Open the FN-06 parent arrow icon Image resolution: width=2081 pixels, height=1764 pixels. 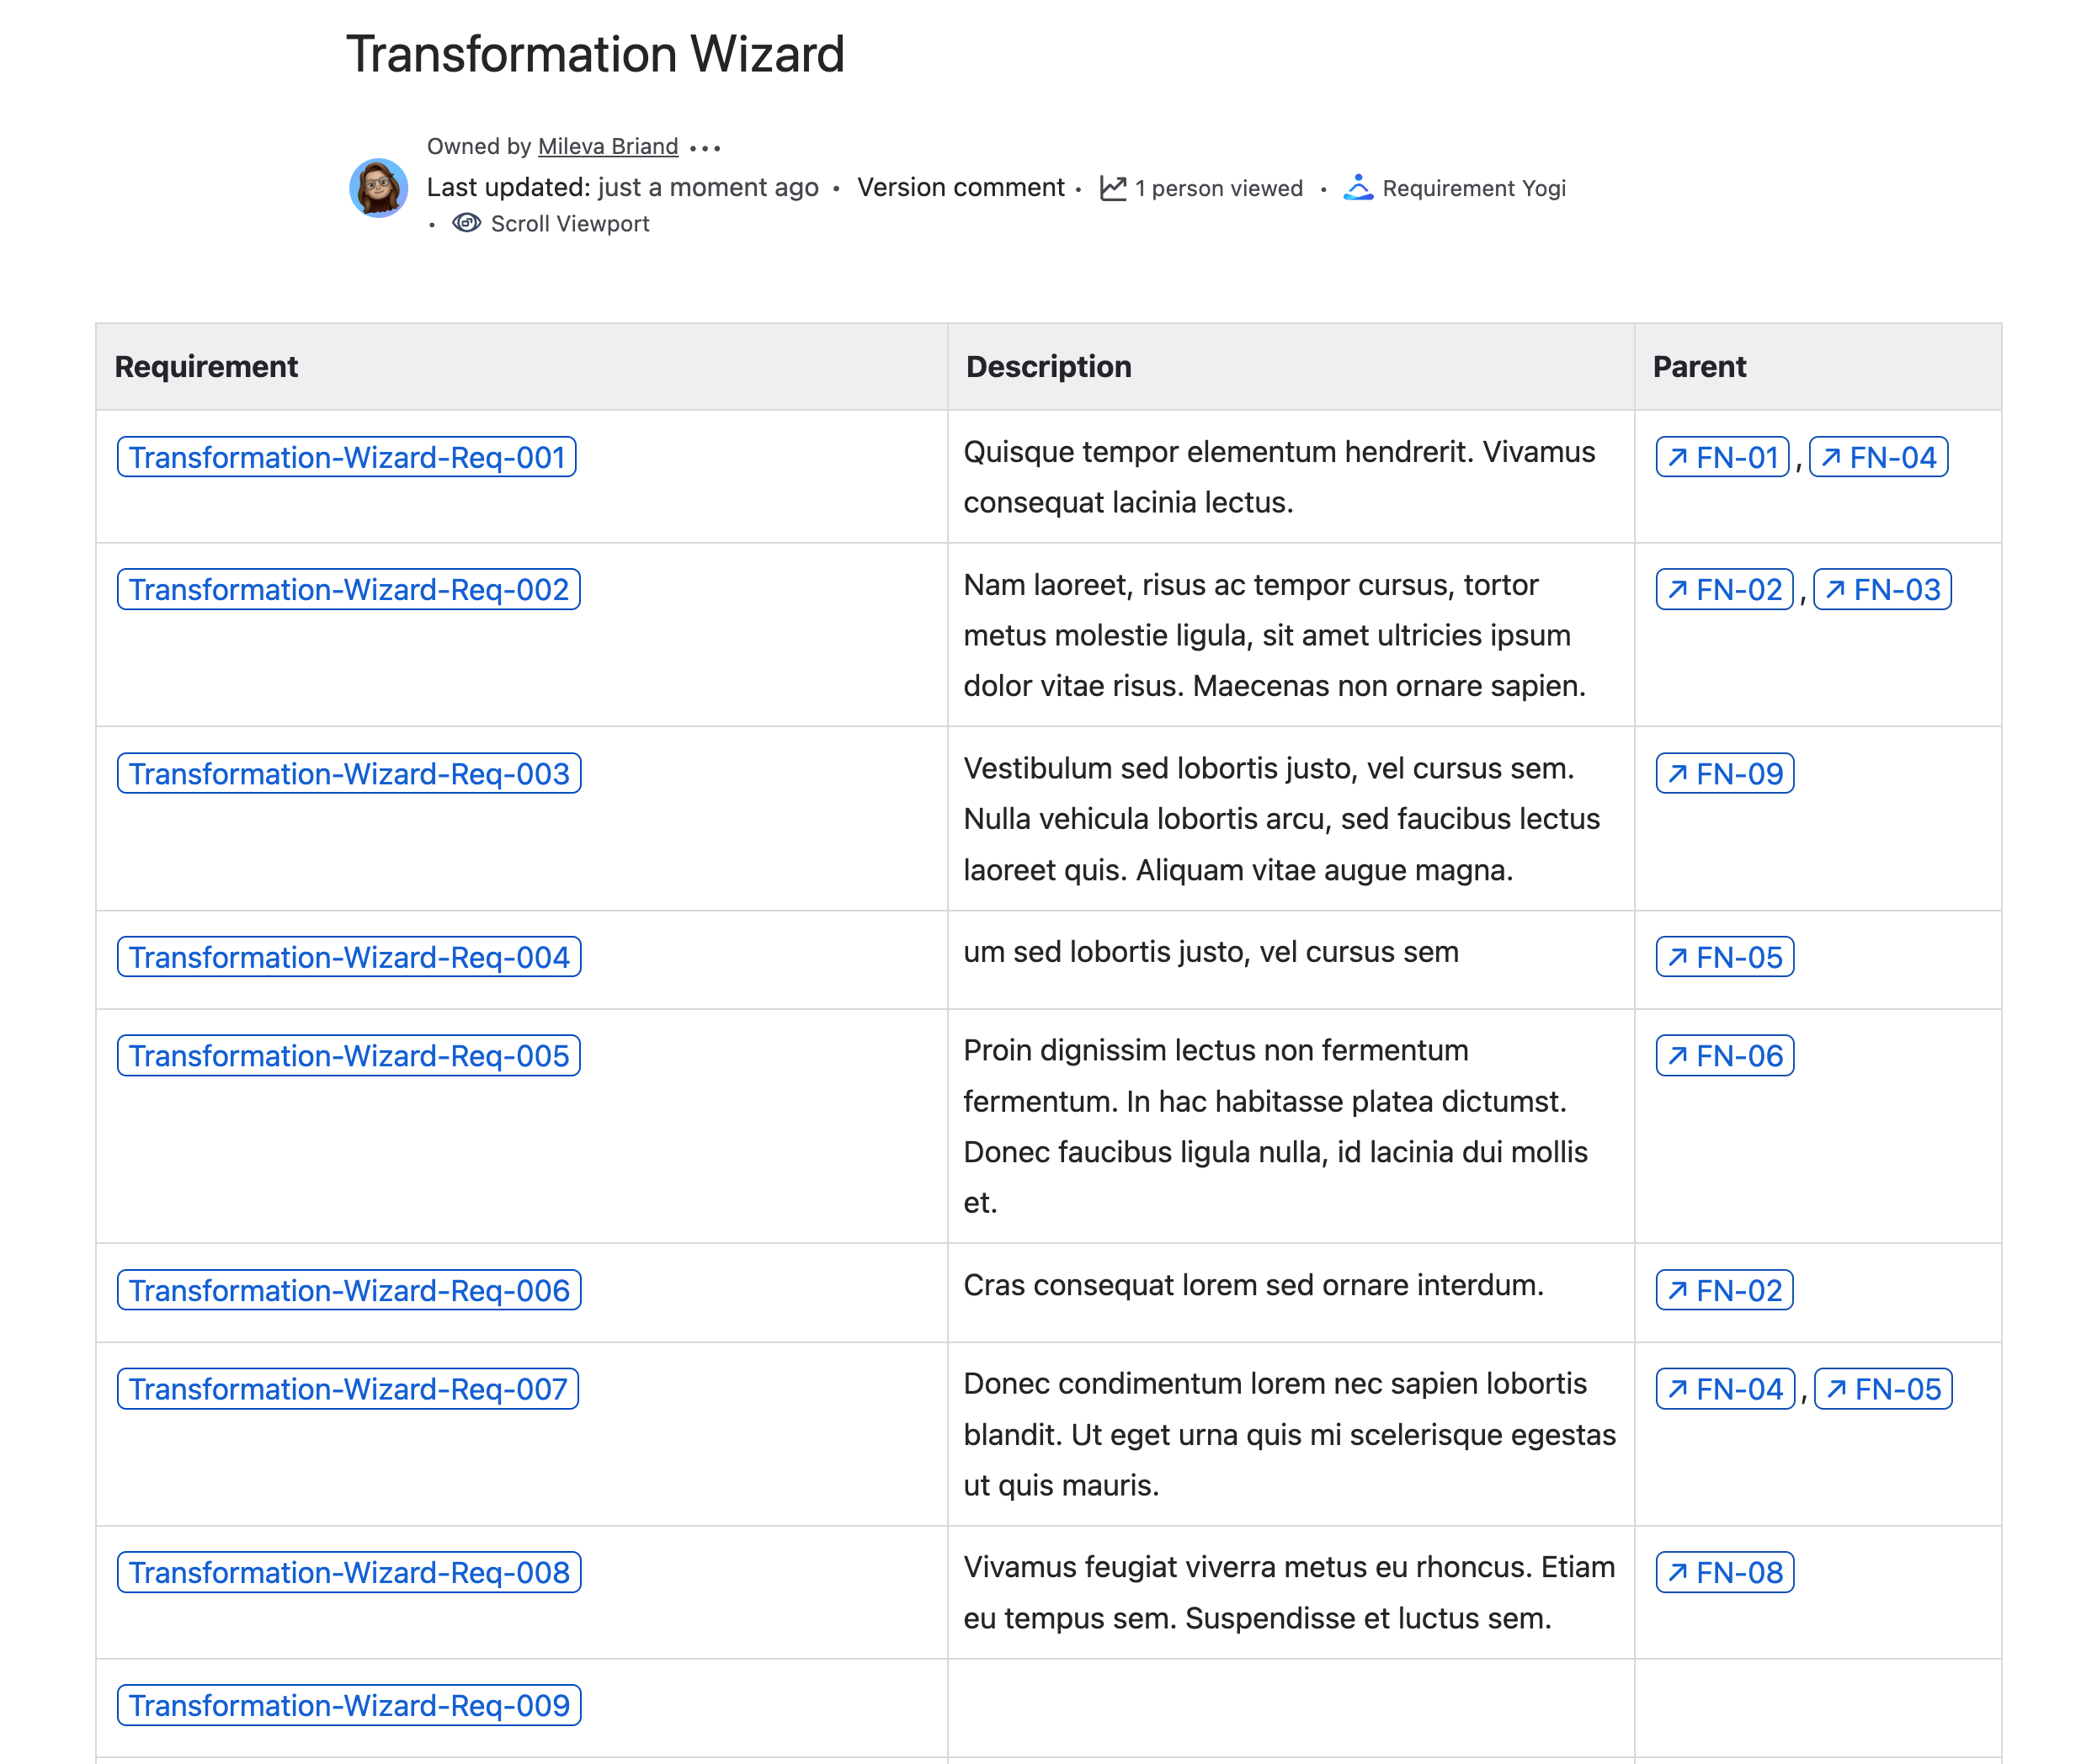(x=1677, y=1055)
